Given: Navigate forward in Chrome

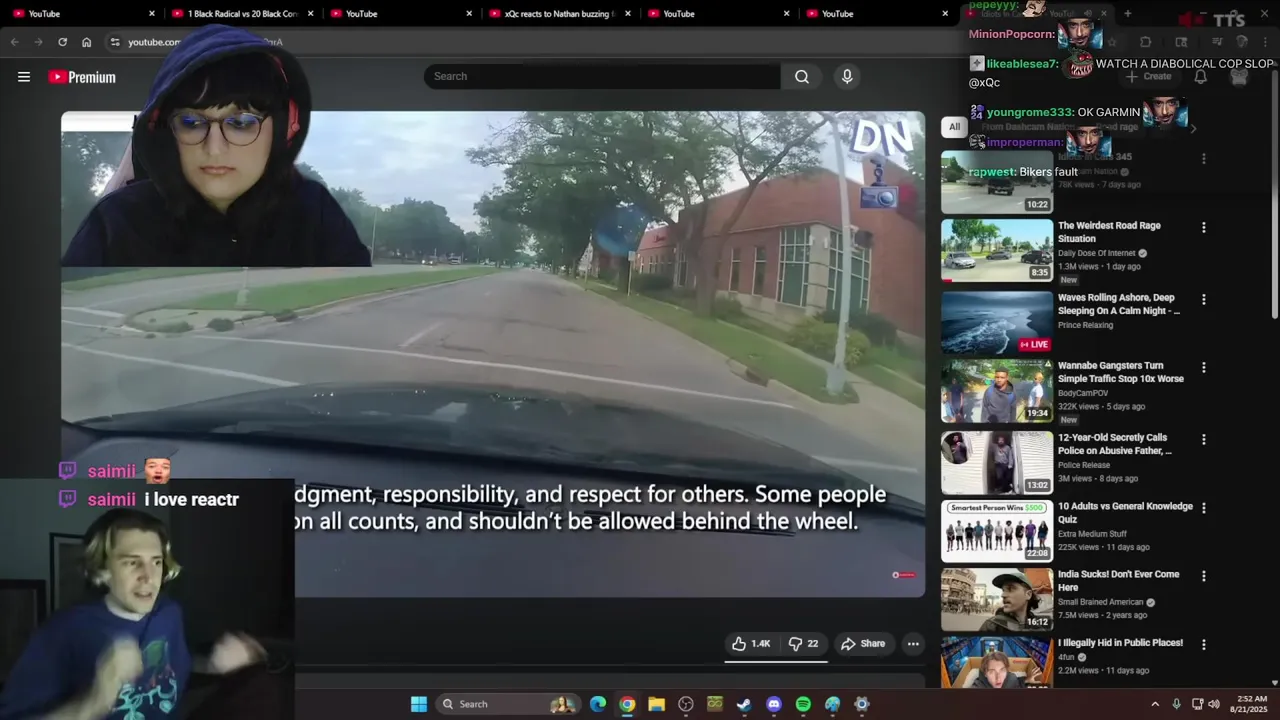Looking at the screenshot, I should pos(38,42).
